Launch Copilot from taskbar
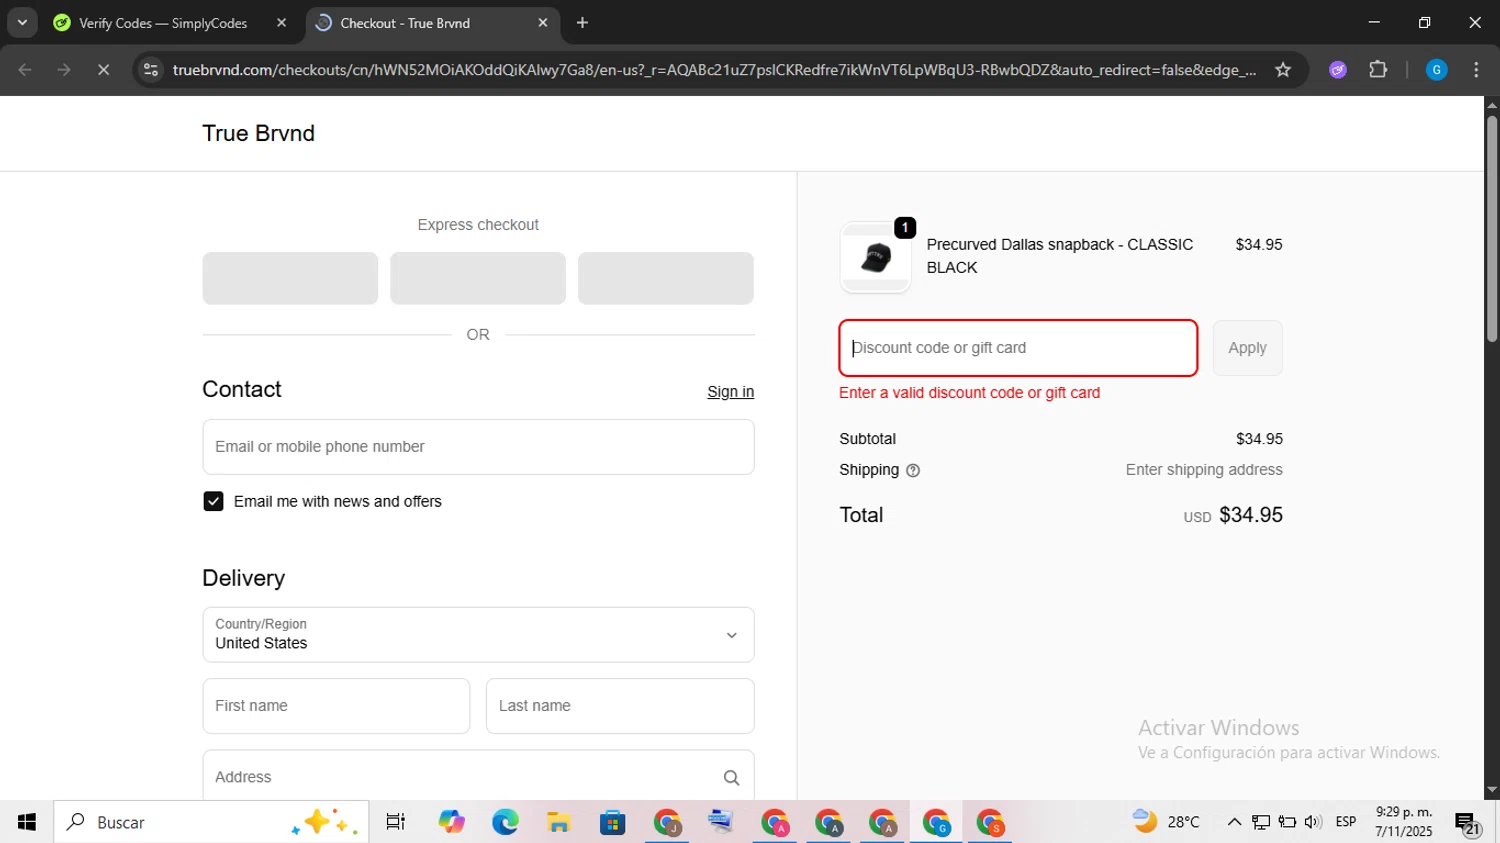 [x=451, y=822]
